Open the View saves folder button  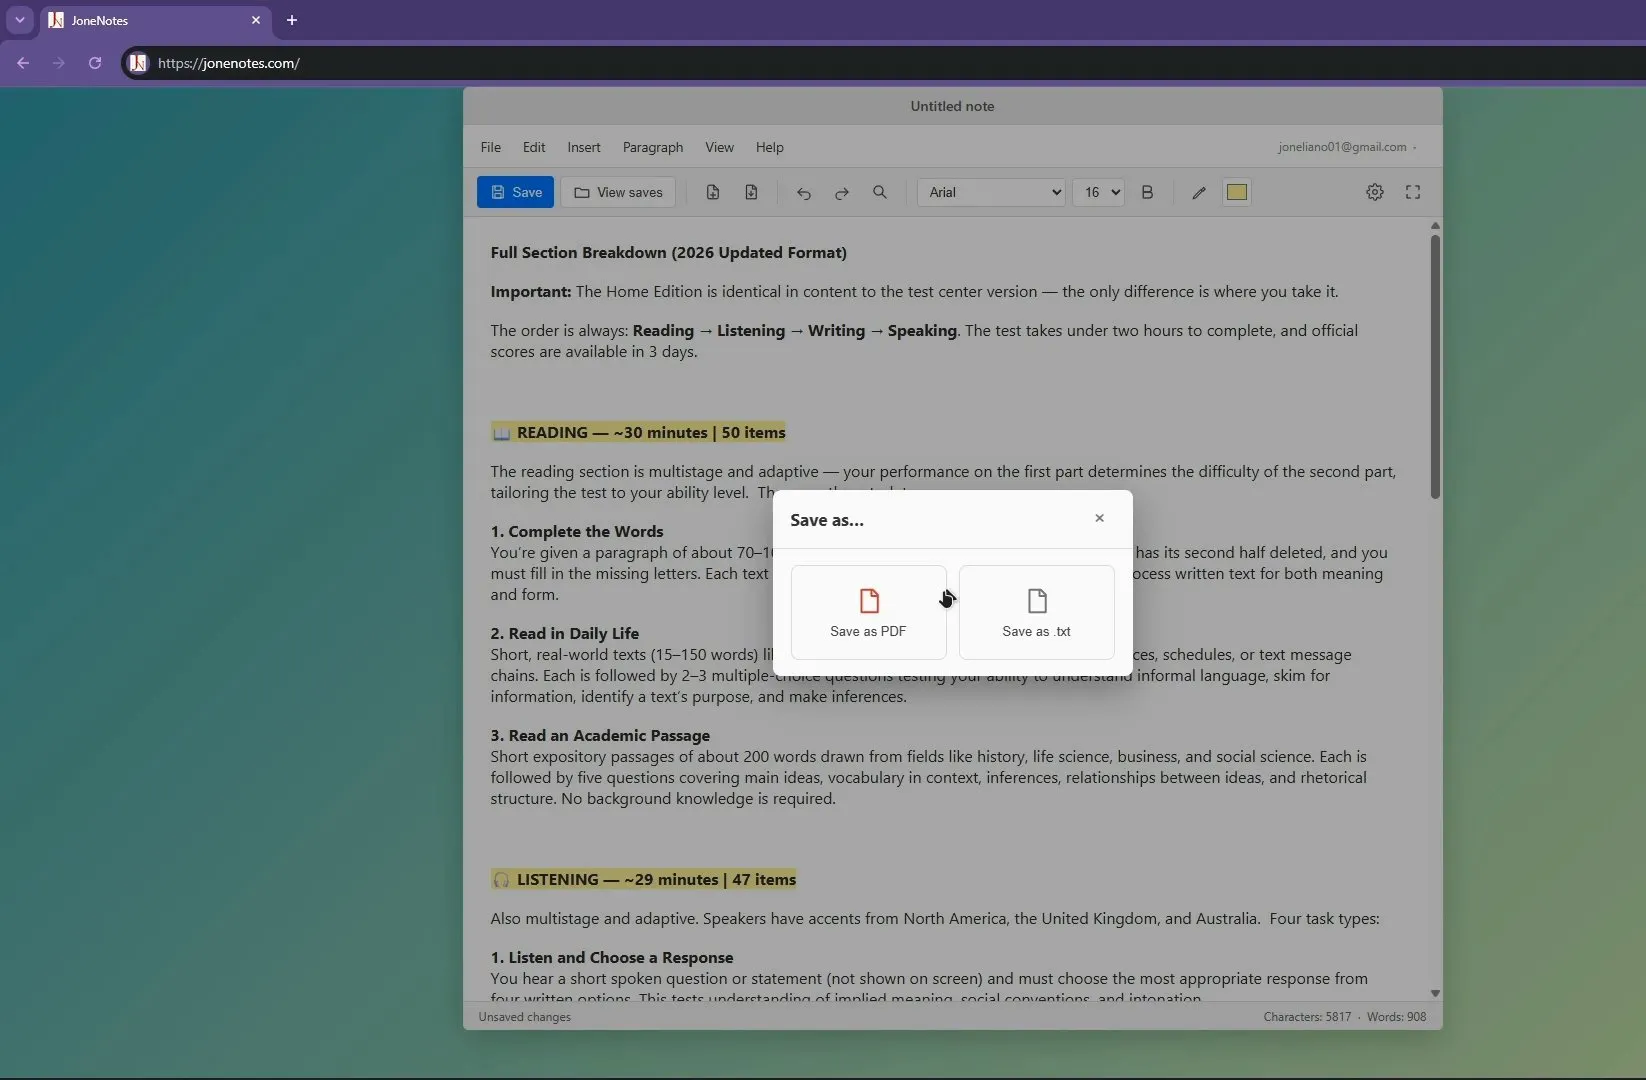tap(618, 192)
